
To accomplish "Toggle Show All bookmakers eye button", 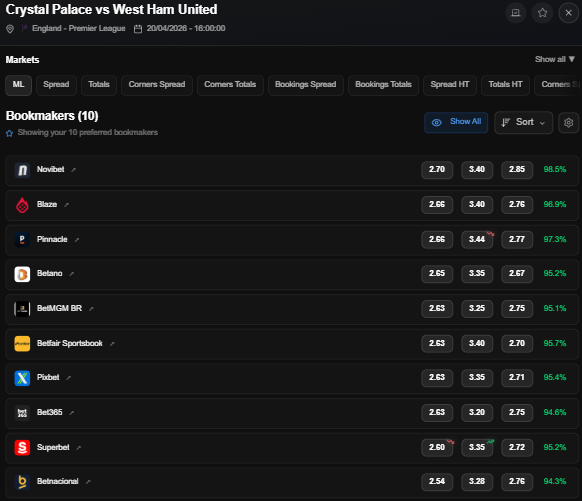I will click(456, 122).
